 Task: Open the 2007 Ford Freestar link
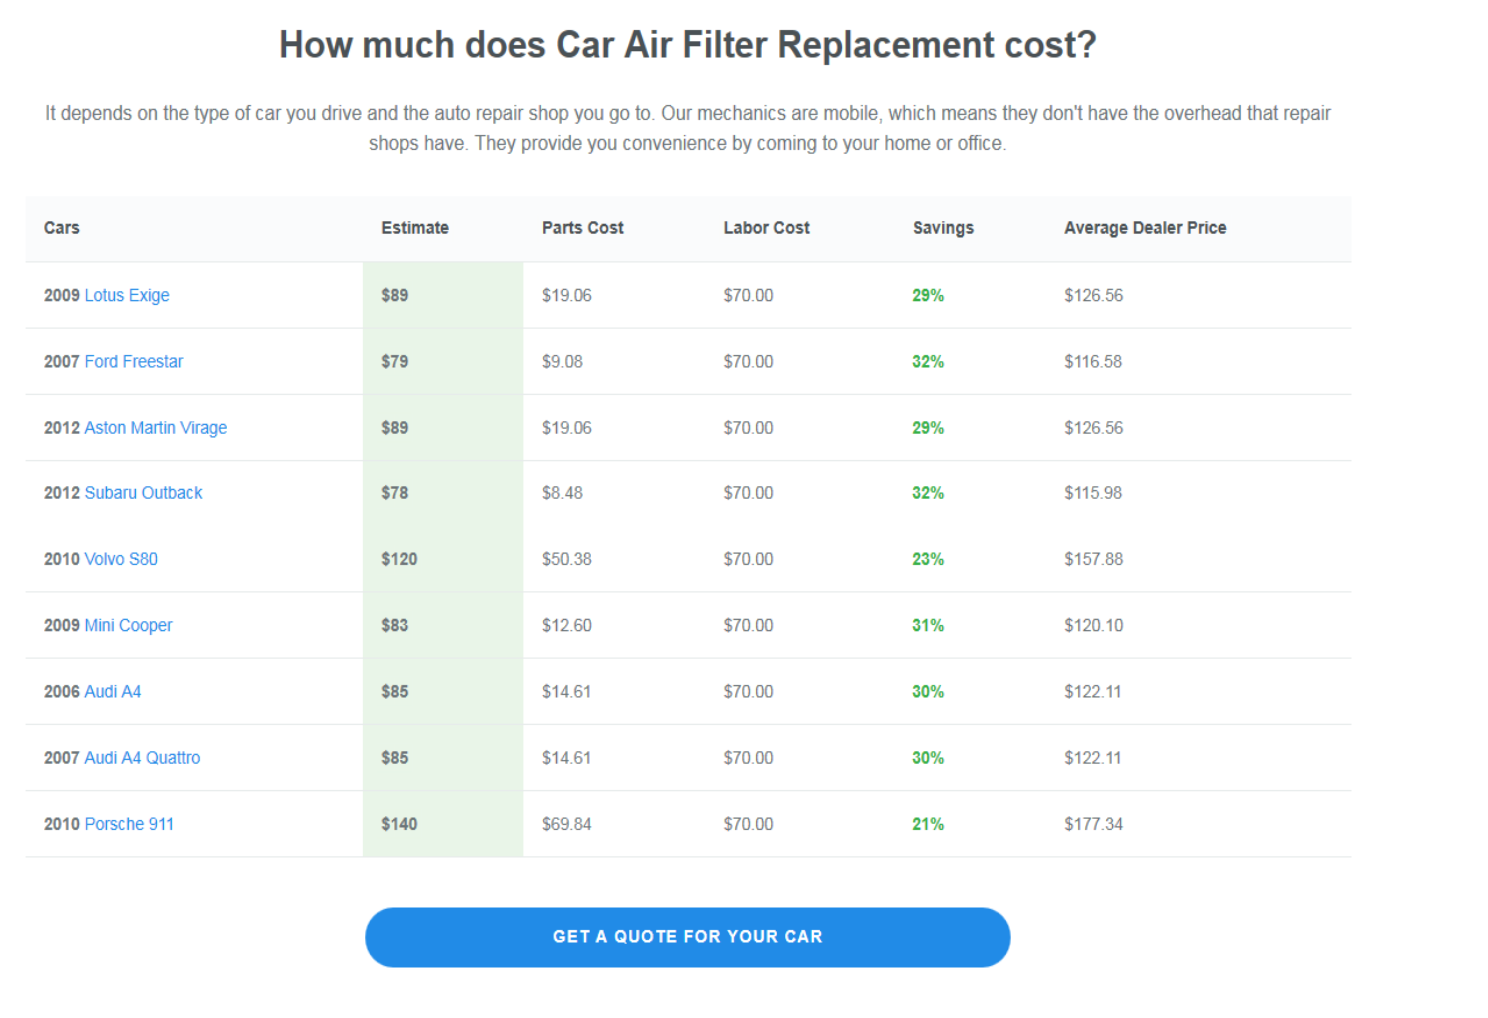click(134, 361)
